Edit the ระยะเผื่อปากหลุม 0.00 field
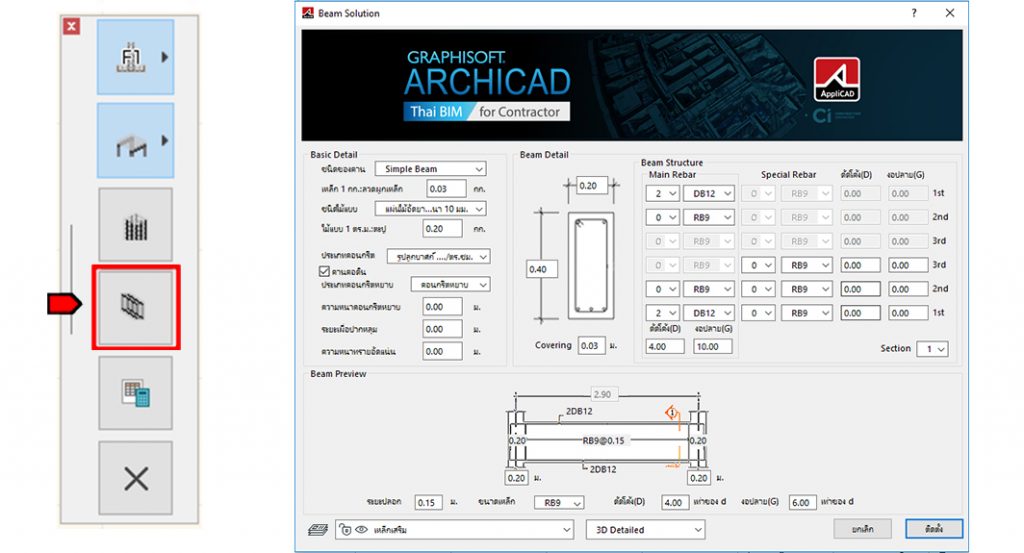1024x553 pixels. [x=443, y=329]
